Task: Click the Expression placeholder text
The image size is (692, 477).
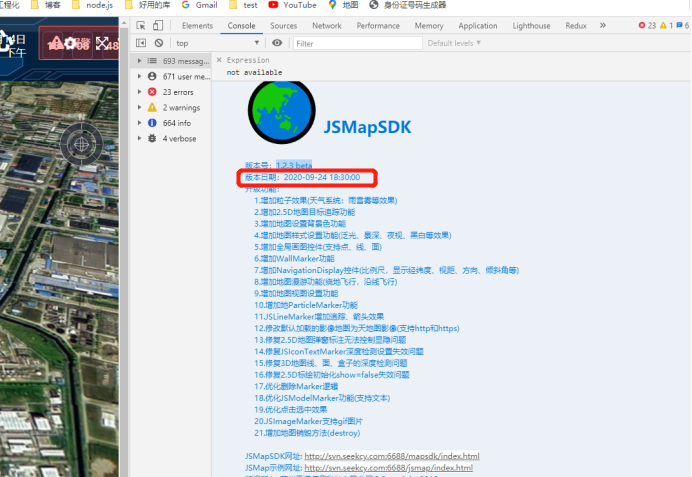Action: click(248, 60)
